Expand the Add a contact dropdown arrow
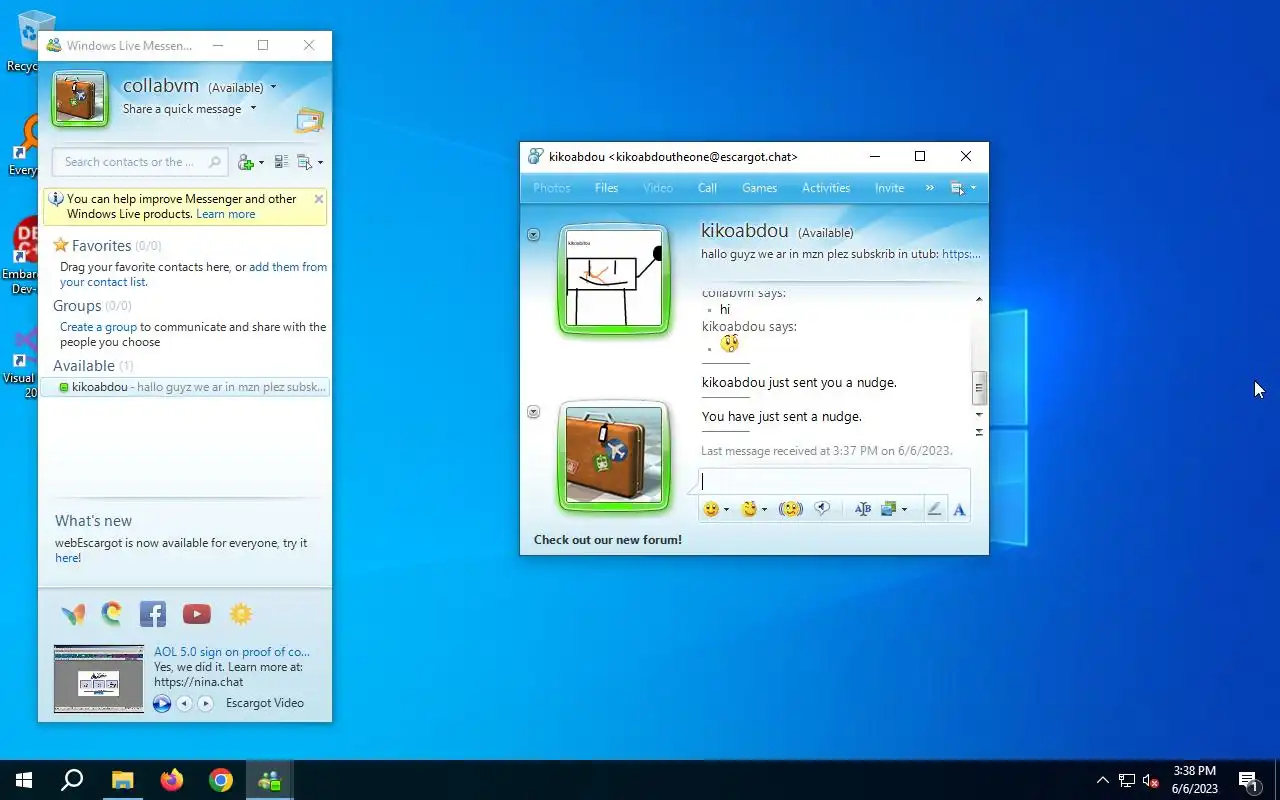Screen dimensions: 1280x800 tap(261, 163)
